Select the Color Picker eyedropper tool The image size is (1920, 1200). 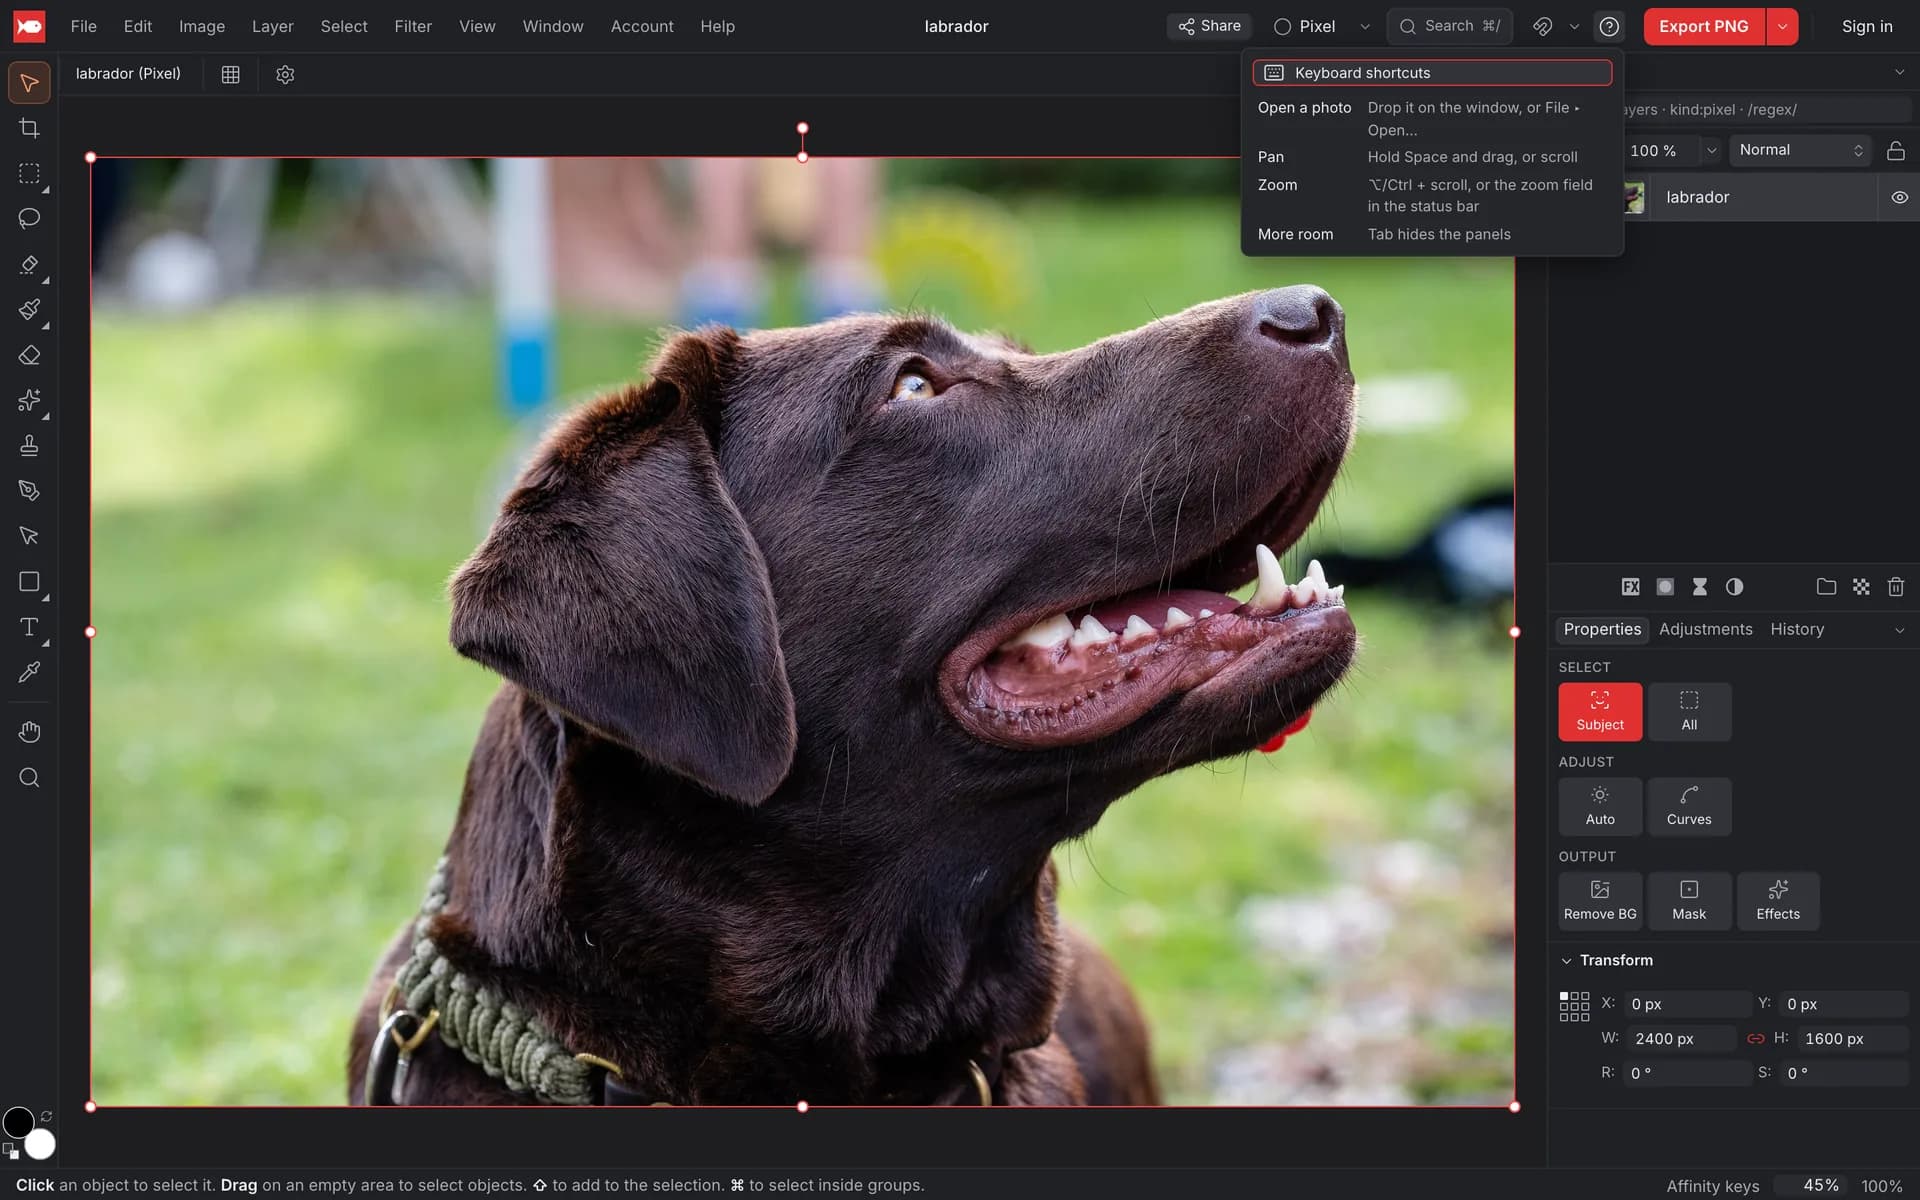point(29,672)
